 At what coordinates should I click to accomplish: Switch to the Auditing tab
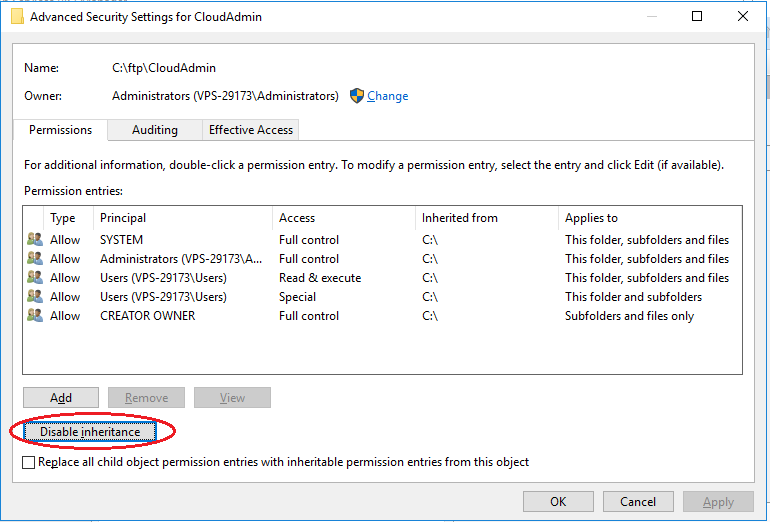coord(155,130)
